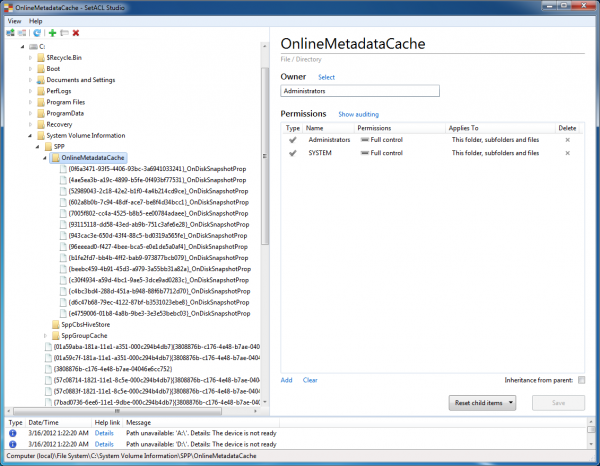600x466 pixels.
Task: Click the Clear permissions link
Action: (310, 380)
